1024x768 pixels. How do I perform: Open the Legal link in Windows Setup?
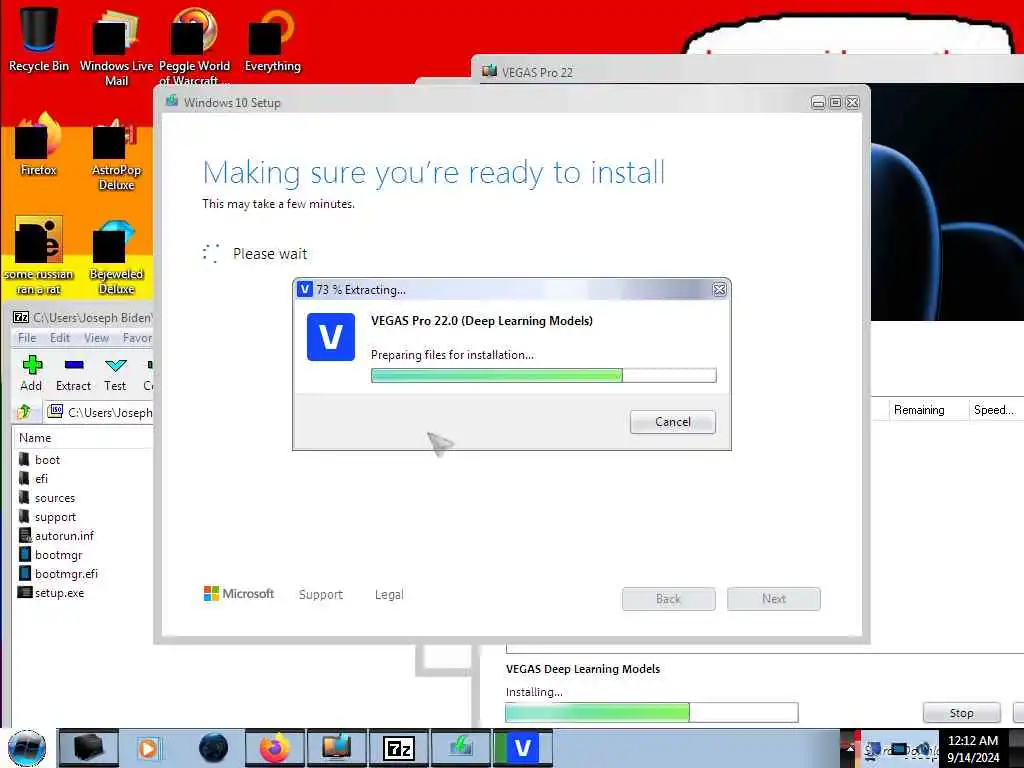389,594
